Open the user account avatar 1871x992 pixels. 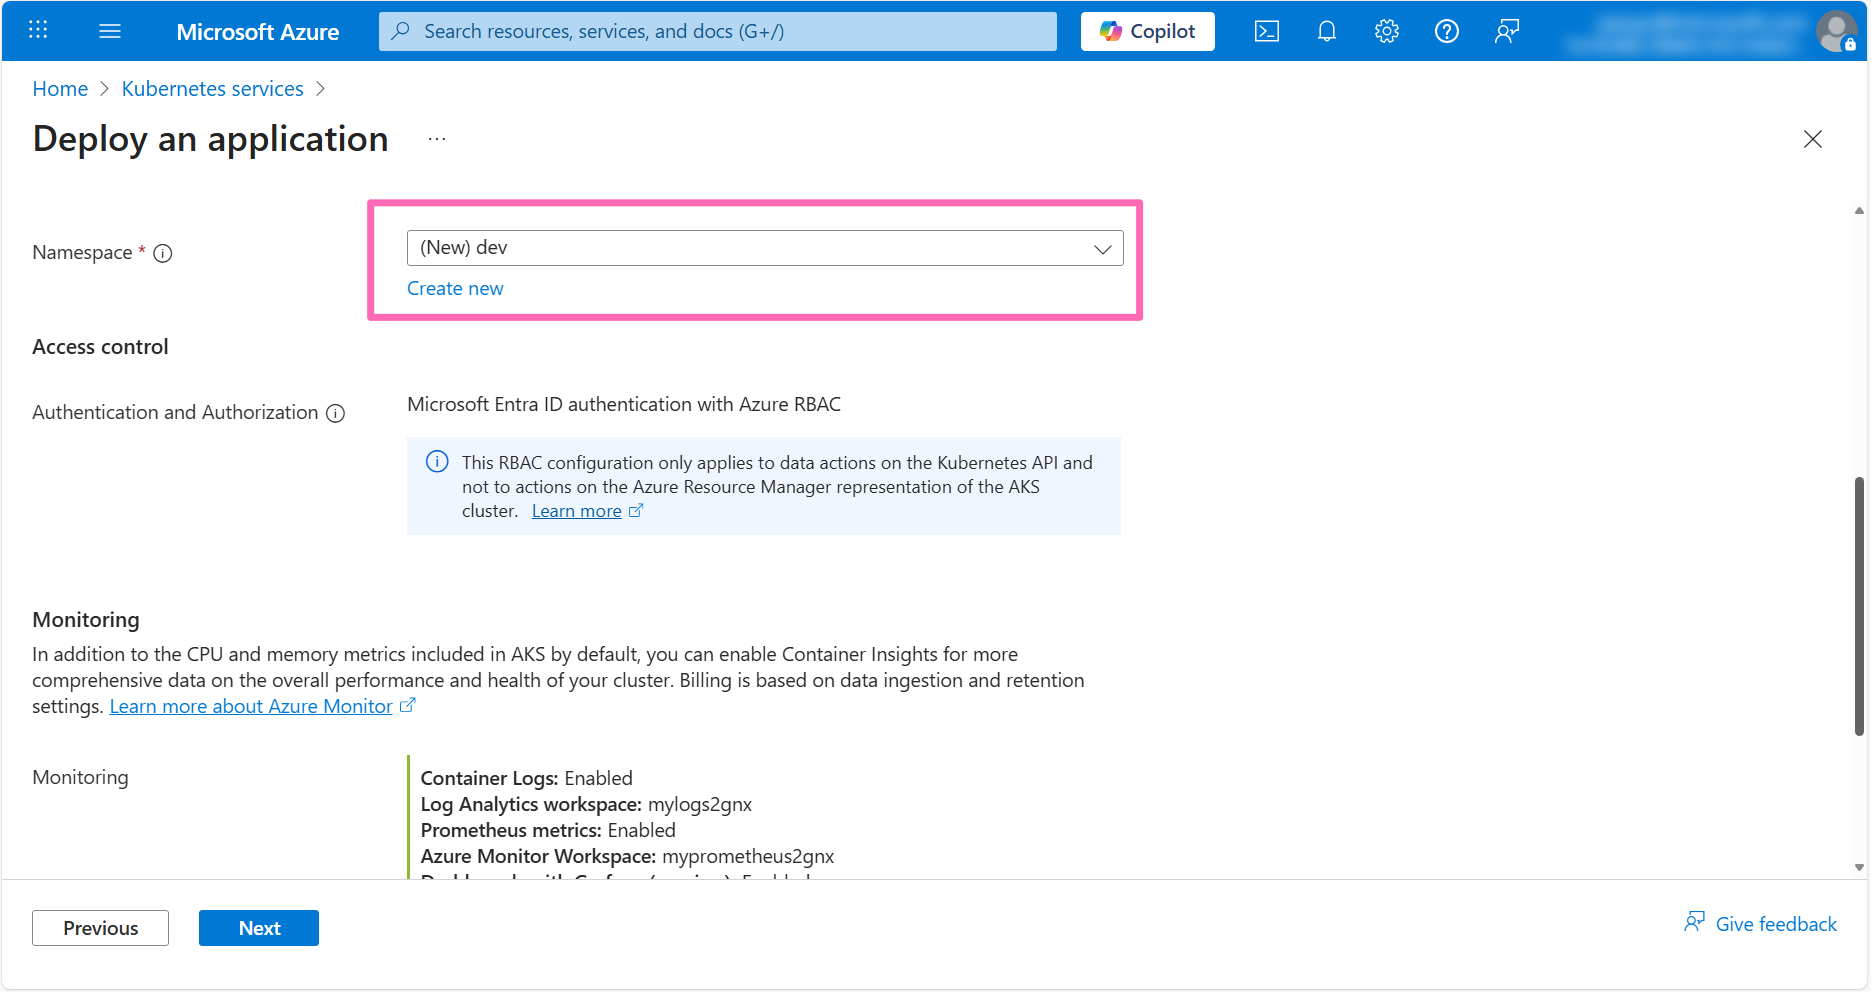(1836, 31)
